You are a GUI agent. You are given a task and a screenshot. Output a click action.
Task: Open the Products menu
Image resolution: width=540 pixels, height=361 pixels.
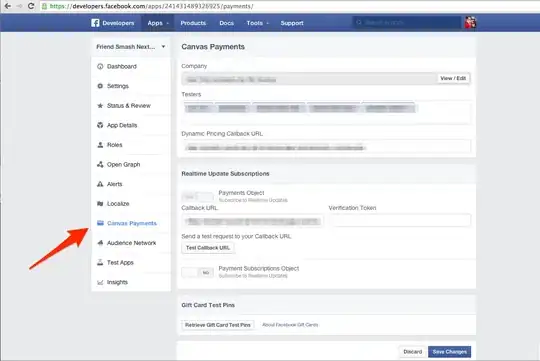(x=193, y=23)
